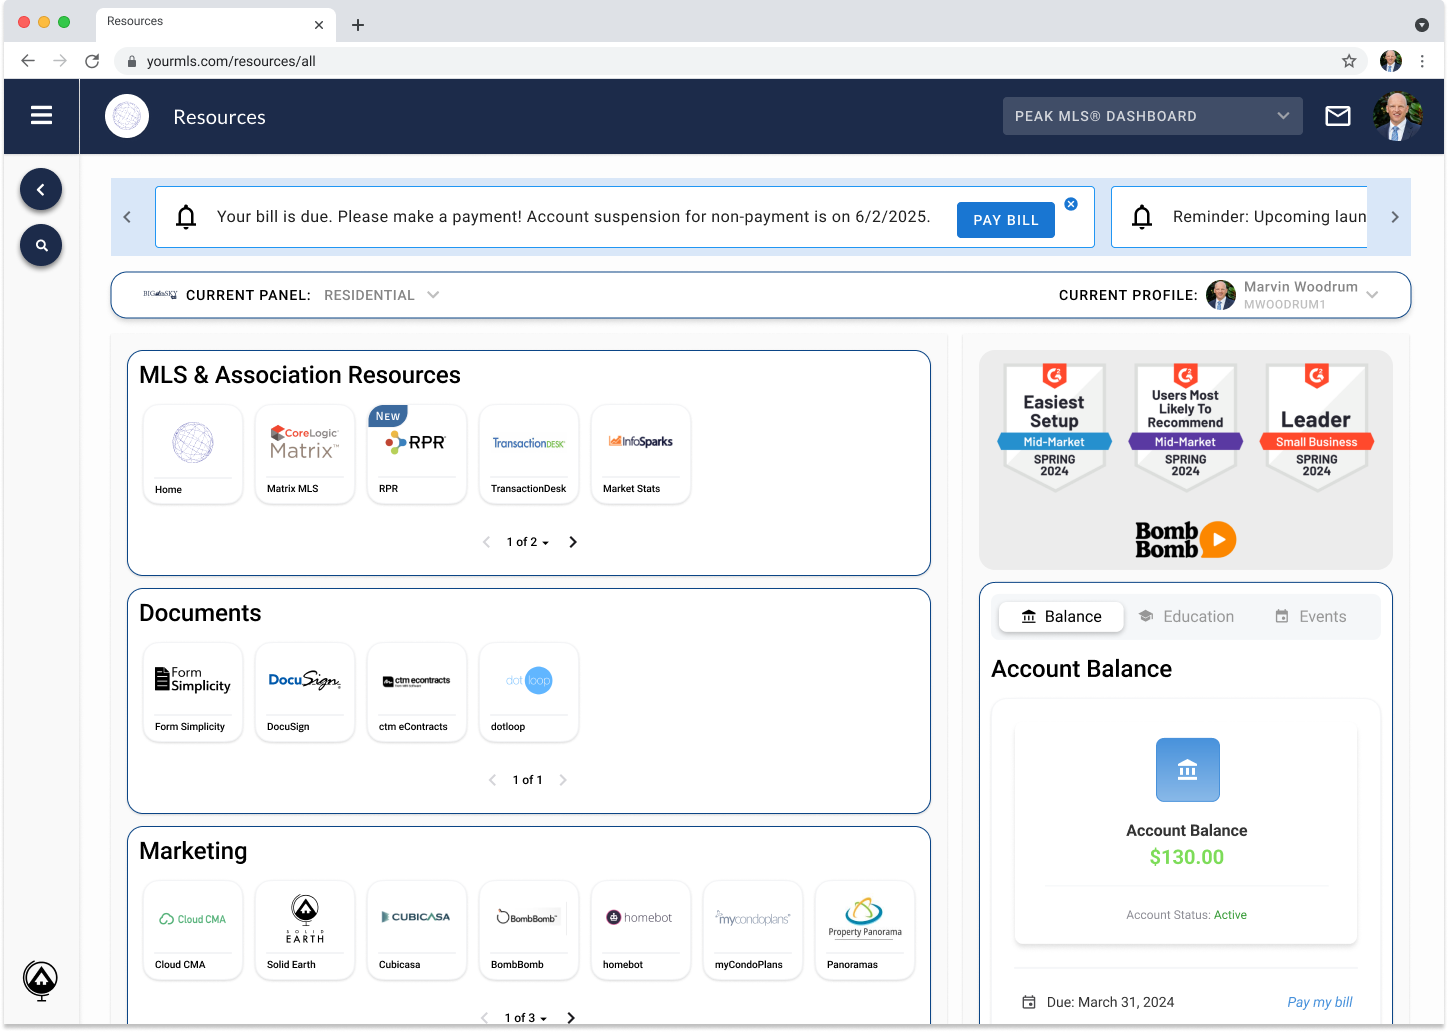
Task: Open the round search button in sidebar
Action: click(x=41, y=245)
